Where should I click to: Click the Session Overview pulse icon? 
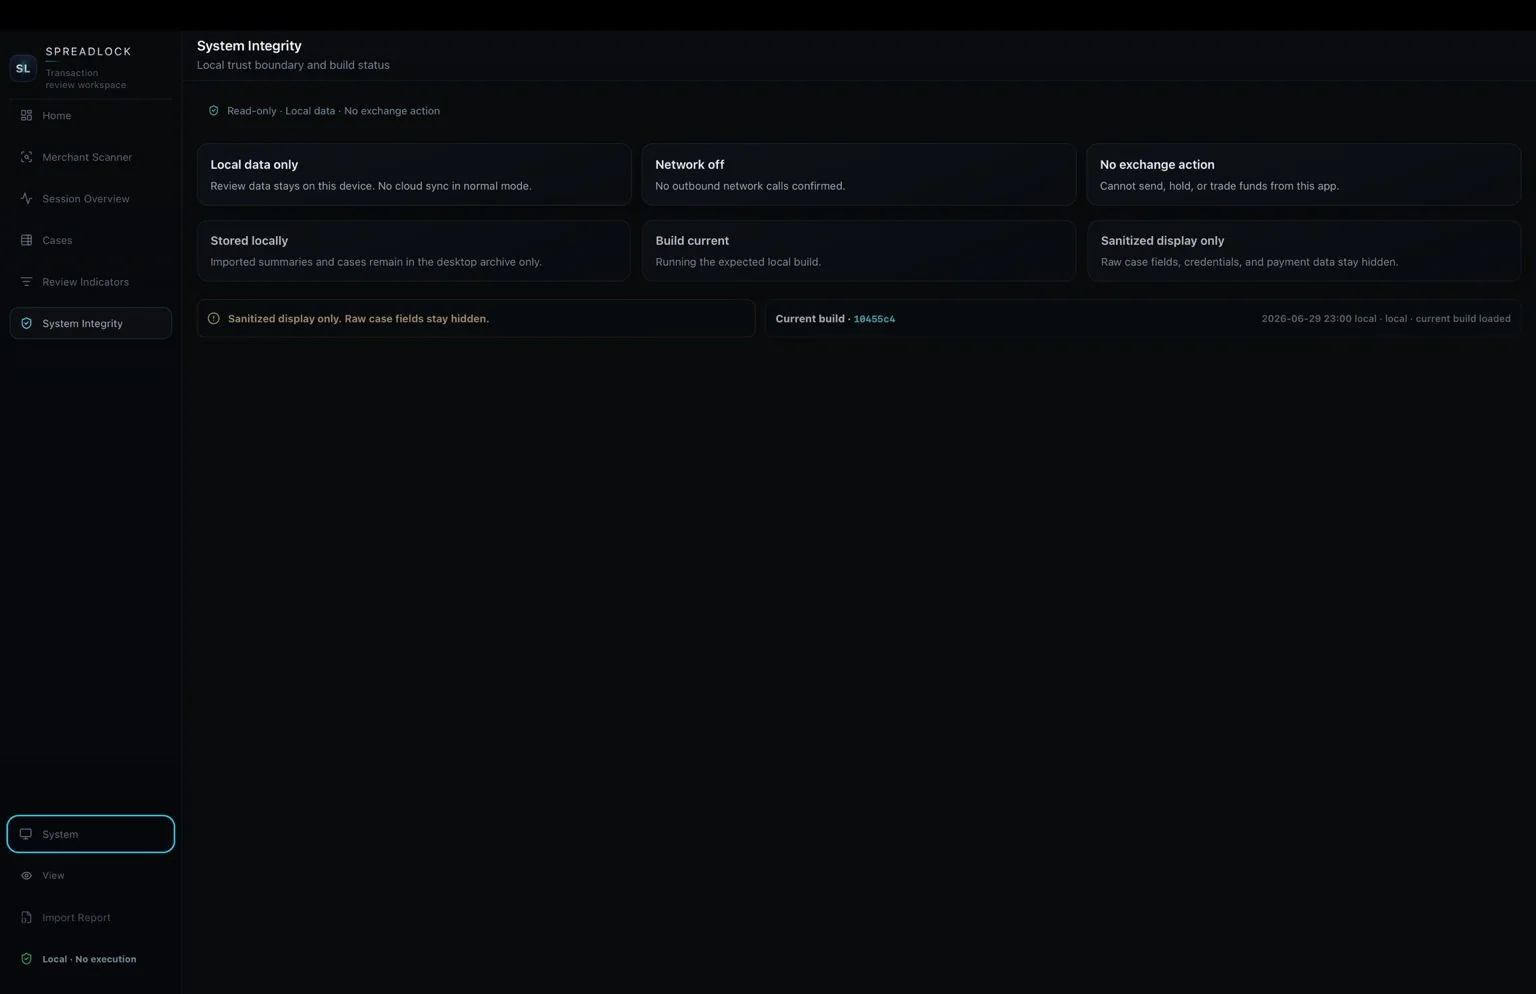coord(26,199)
